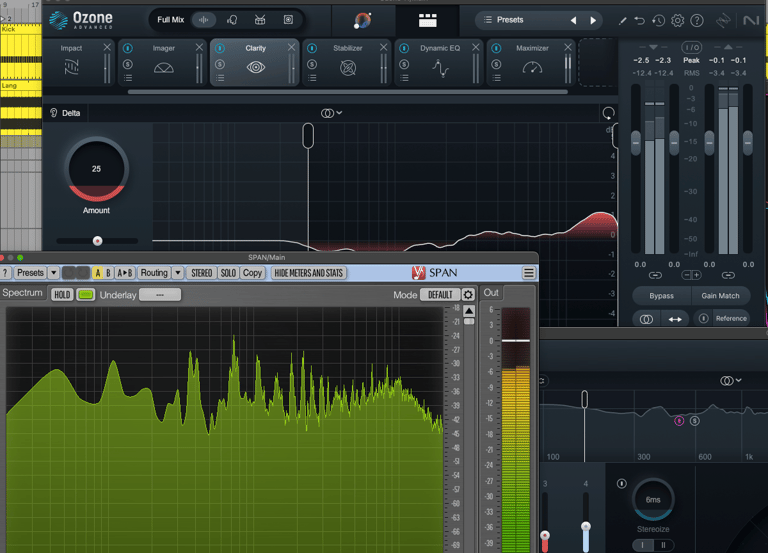The image size is (768, 553).
Task: Select the Full Mix waveform focus icon
Action: (203, 20)
